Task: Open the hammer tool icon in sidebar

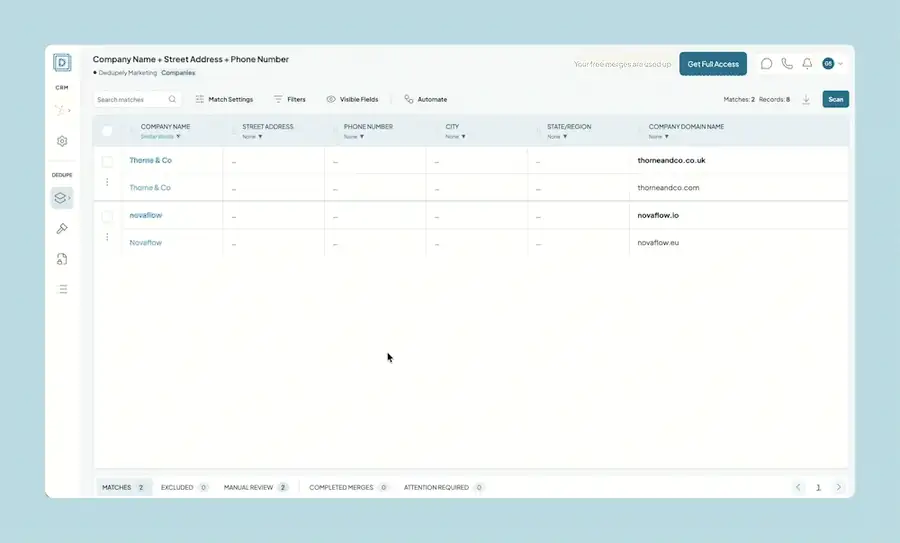Action: 62,228
